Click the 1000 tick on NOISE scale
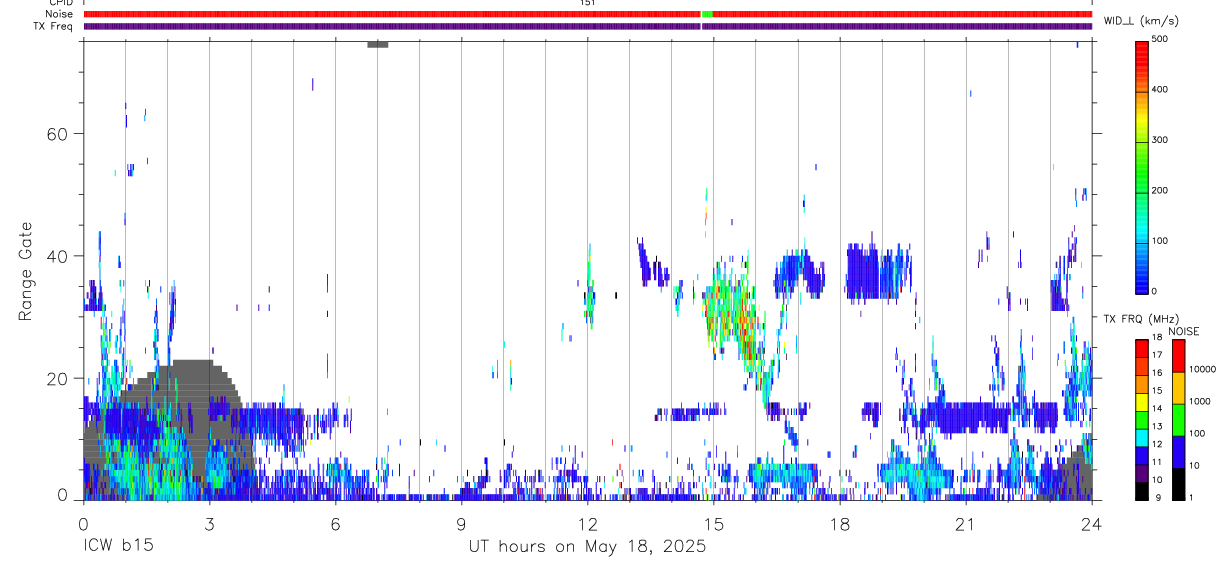The image size is (1228, 567). 1199,401
